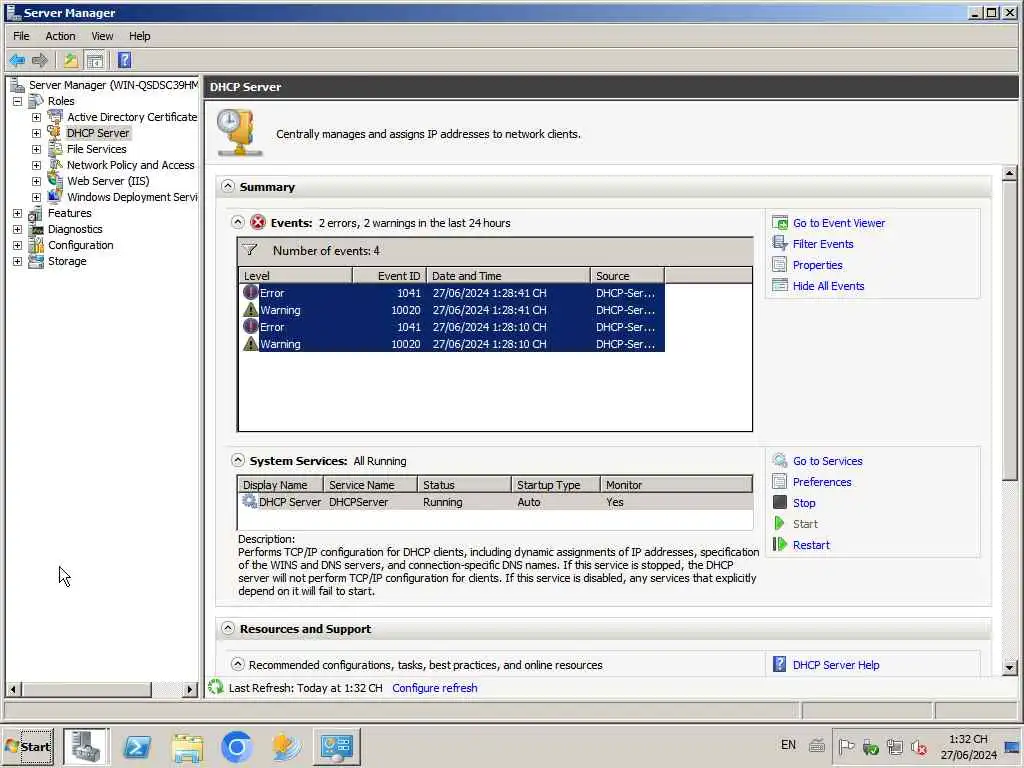Screen dimensions: 1024x768
Task: Sort events by Date and Time column
Action: click(x=509, y=276)
